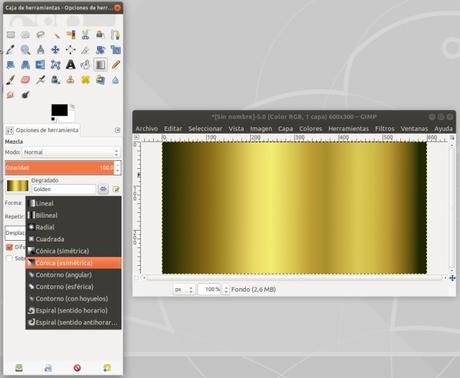Select the Bucket Fill tool
The image size is (460, 378).
coord(85,65)
